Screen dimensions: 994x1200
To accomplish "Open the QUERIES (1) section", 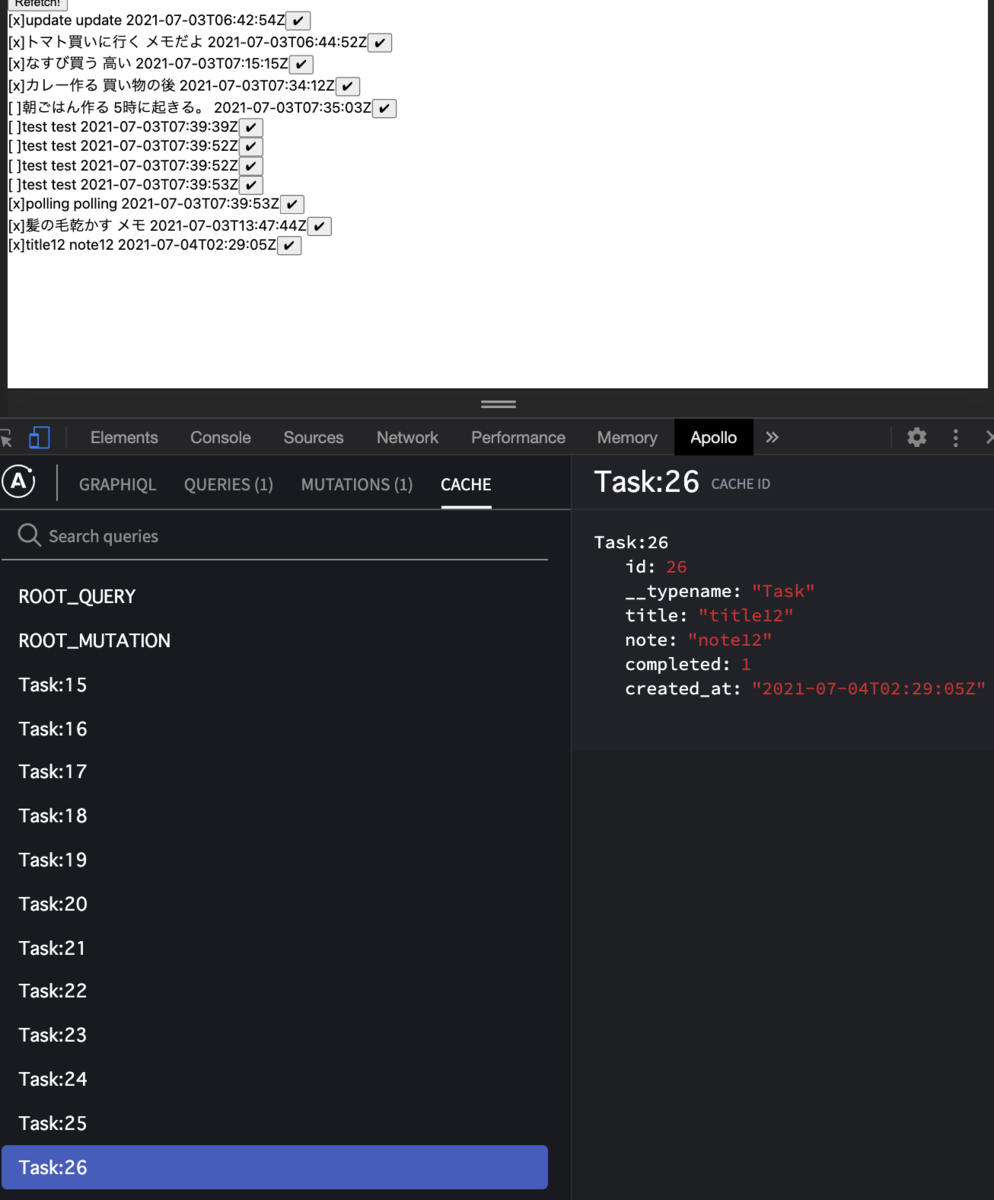I will (x=228, y=484).
